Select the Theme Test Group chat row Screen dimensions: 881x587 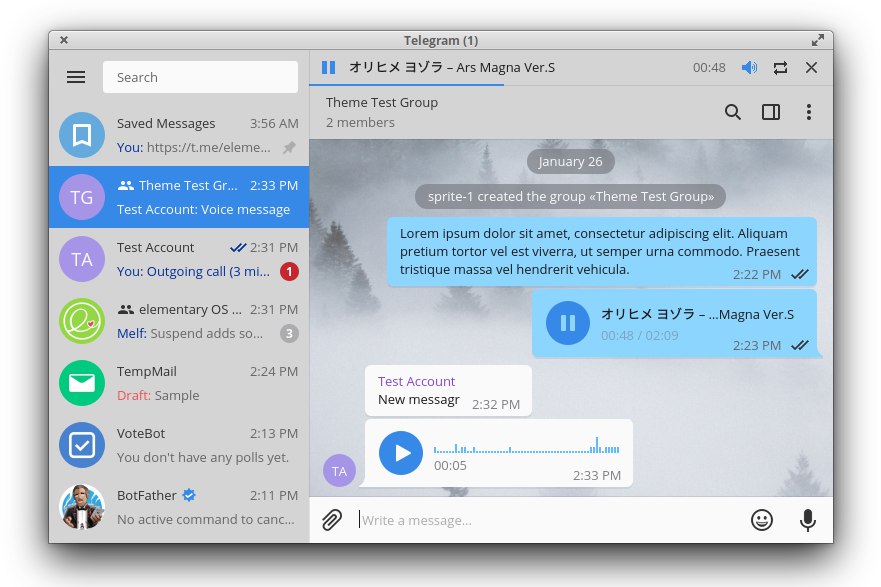(x=179, y=197)
